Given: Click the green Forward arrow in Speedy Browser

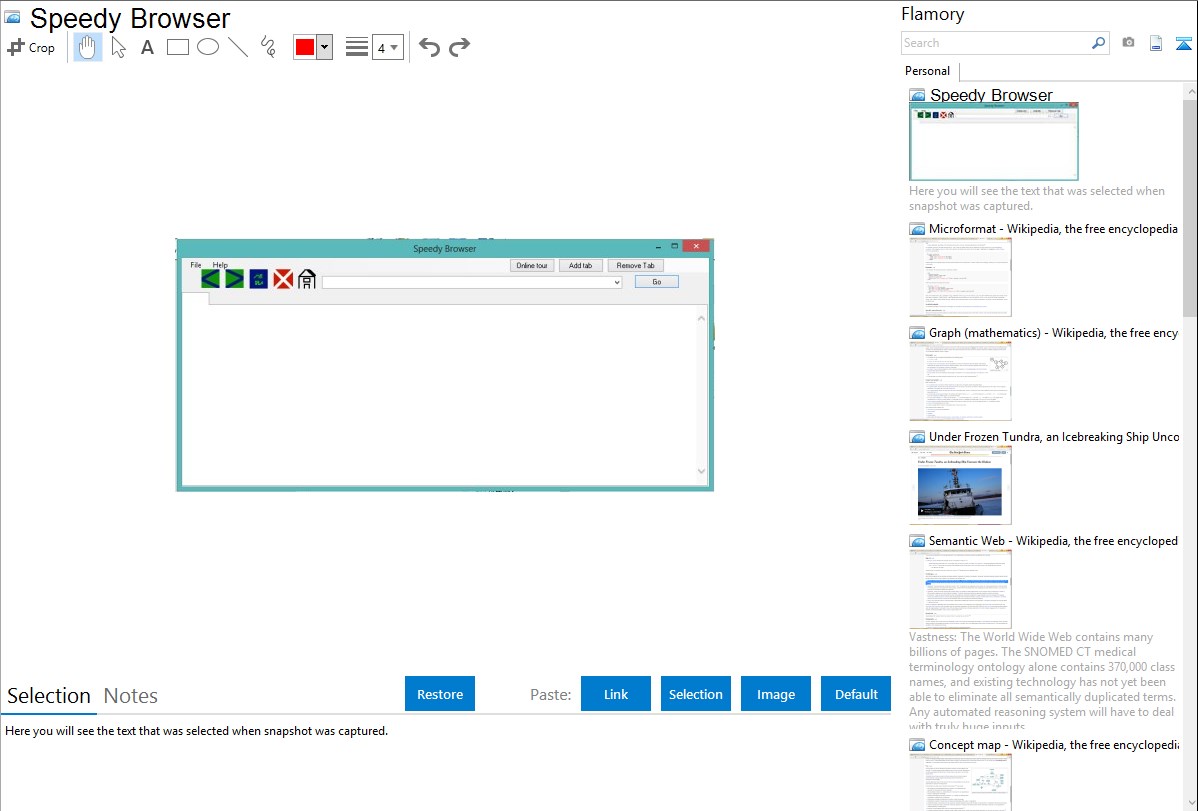Looking at the screenshot, I should point(235,279).
